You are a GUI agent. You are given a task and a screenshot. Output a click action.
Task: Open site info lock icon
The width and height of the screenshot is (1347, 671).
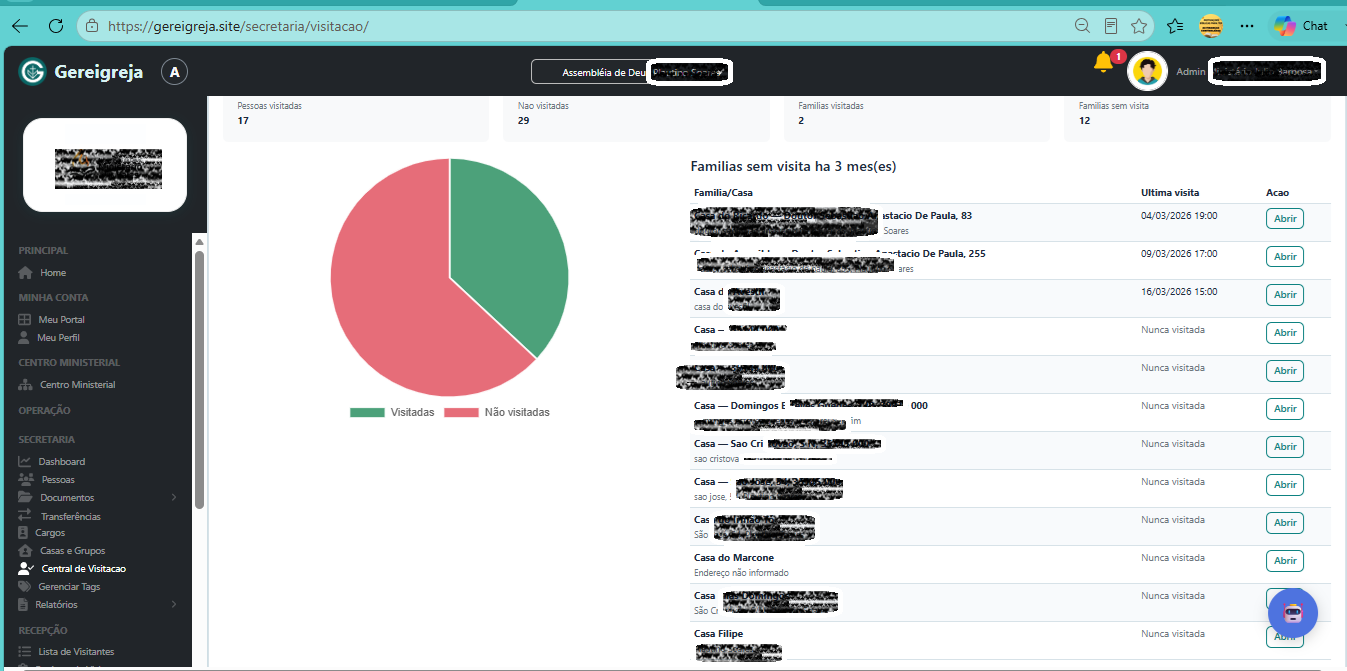[91, 26]
